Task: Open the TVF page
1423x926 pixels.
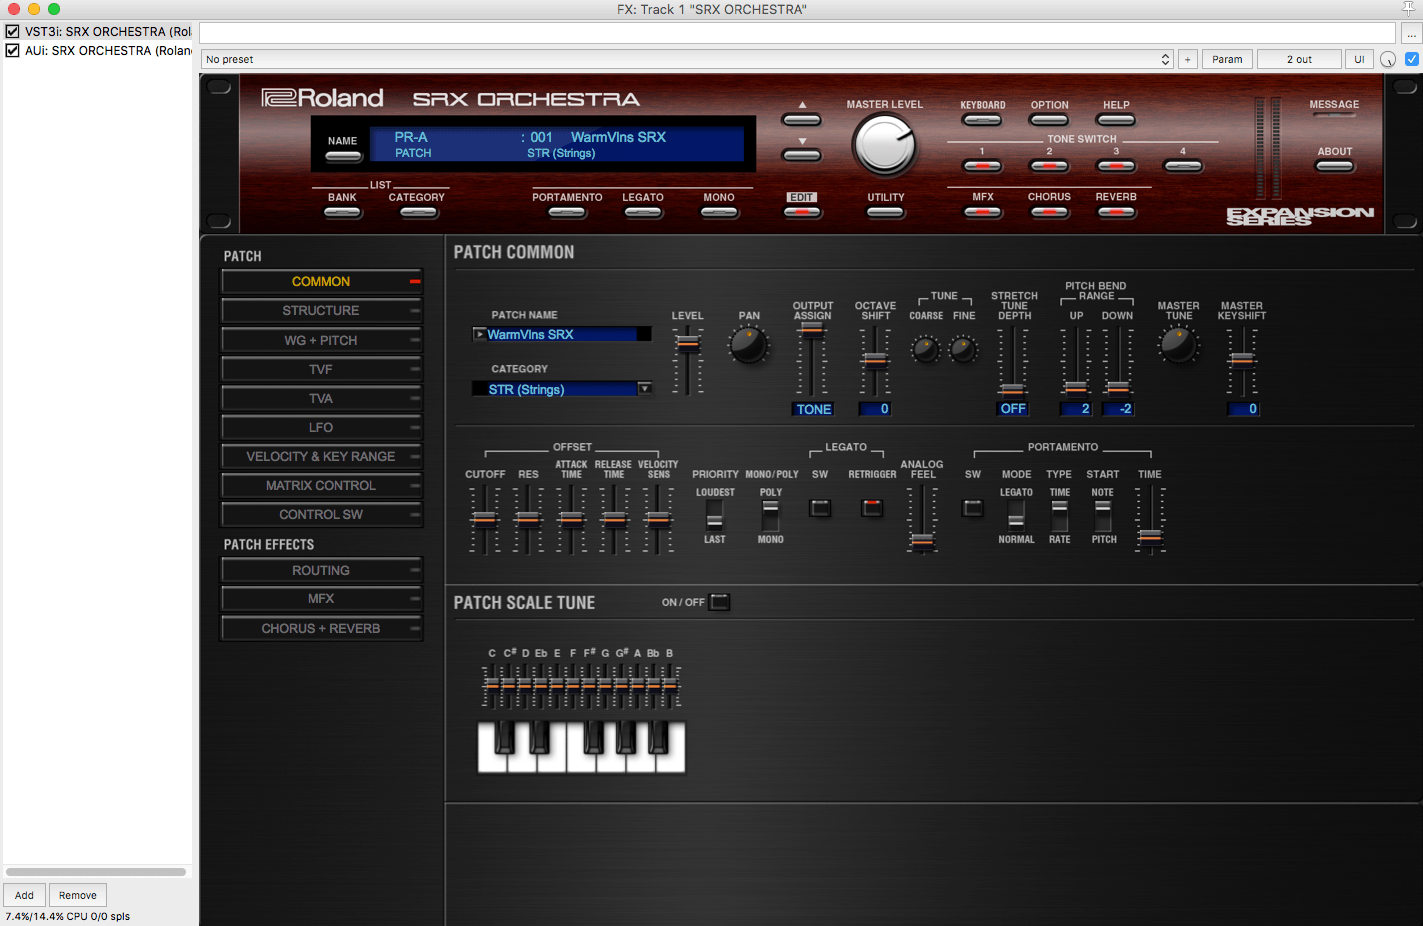Action: 321,369
